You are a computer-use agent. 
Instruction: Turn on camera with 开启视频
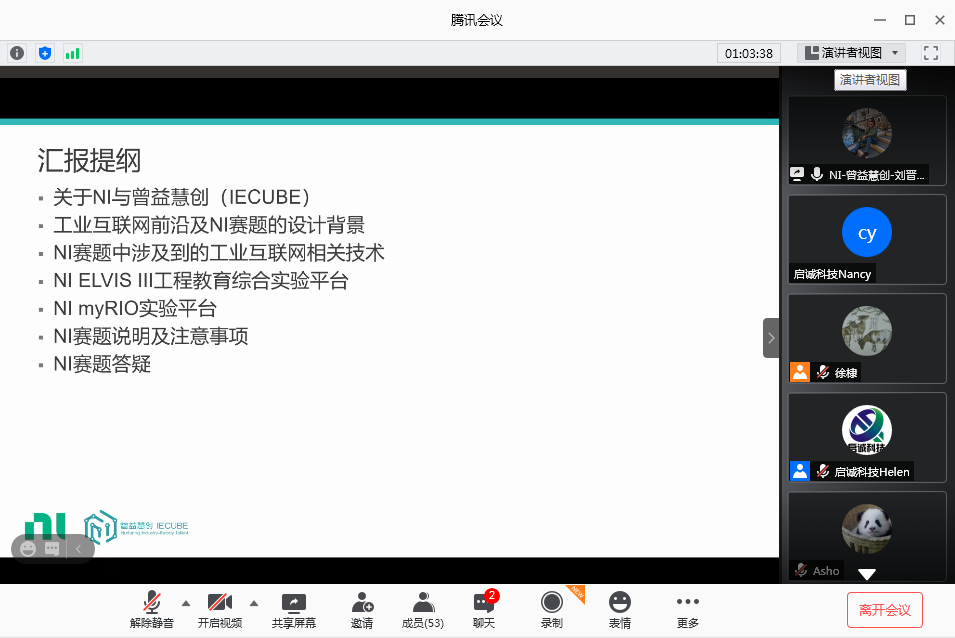[220, 610]
